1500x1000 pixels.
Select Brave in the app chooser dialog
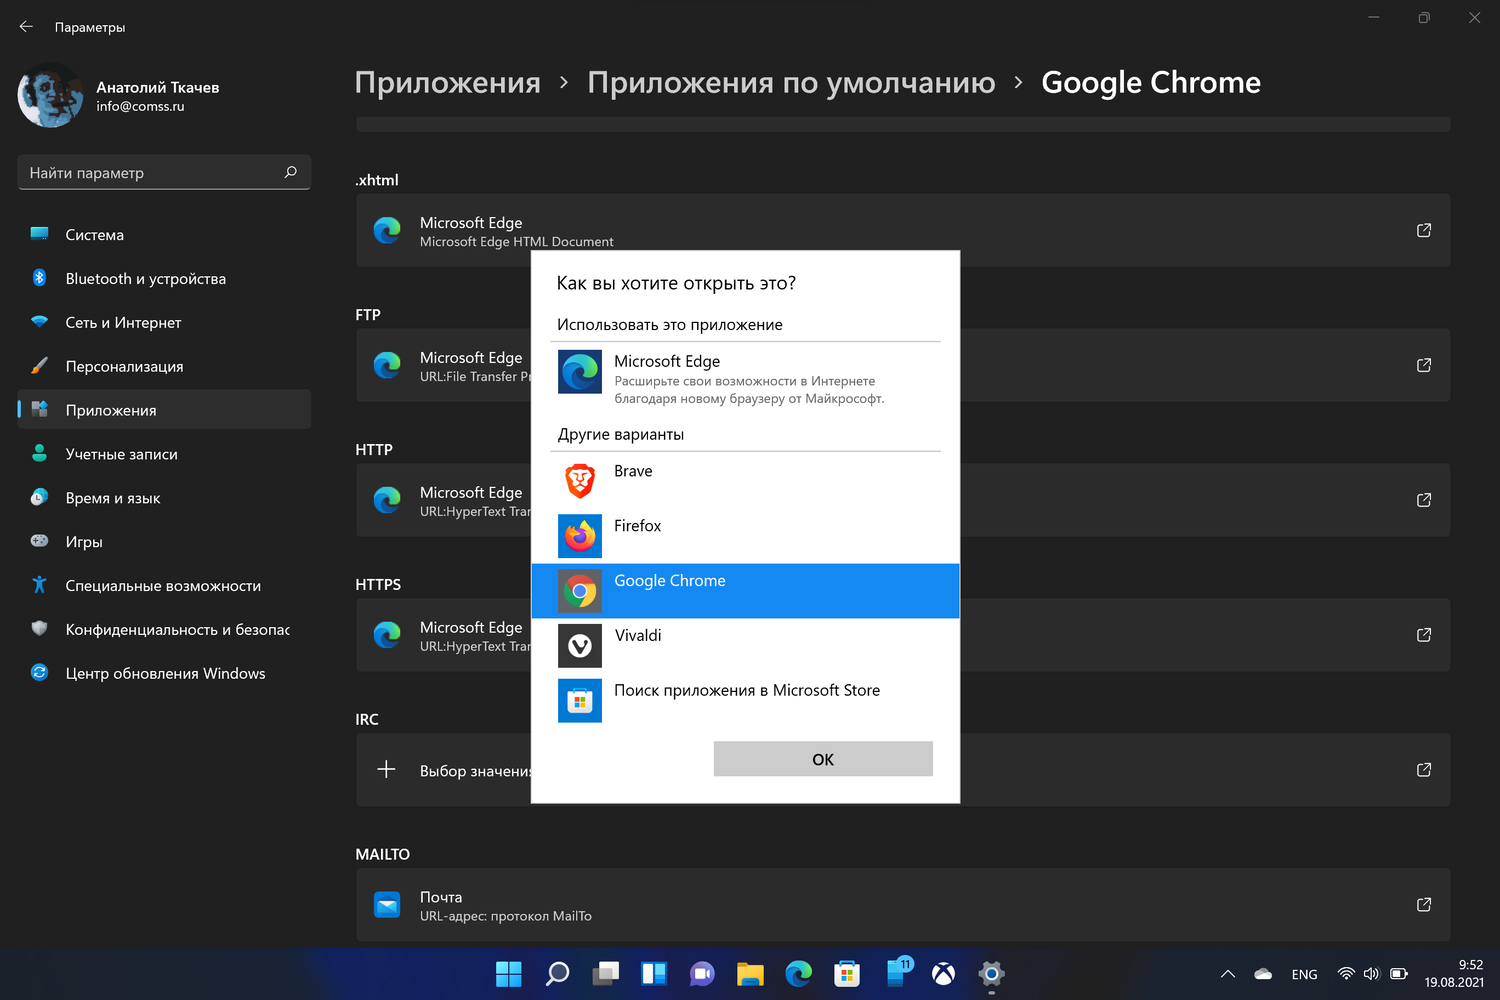coord(745,481)
